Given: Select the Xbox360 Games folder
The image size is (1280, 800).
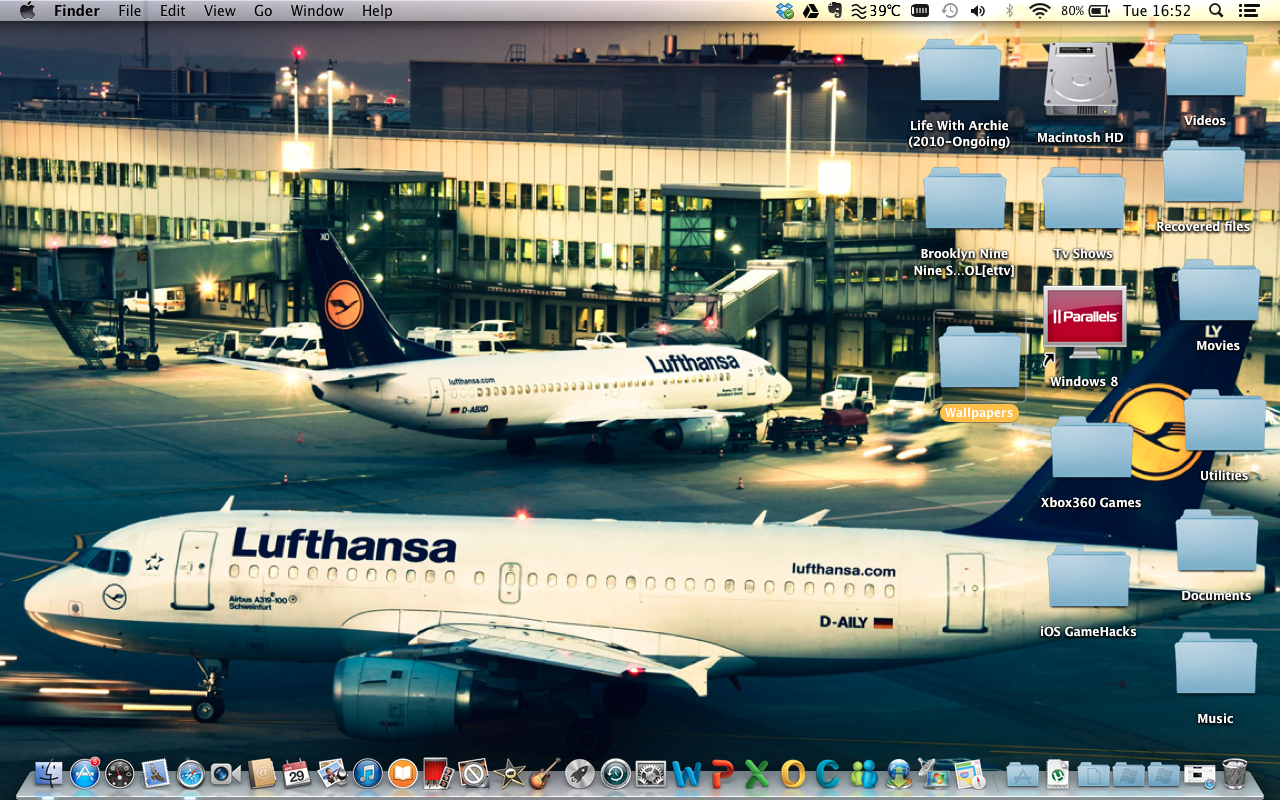Looking at the screenshot, I should point(1091,448).
